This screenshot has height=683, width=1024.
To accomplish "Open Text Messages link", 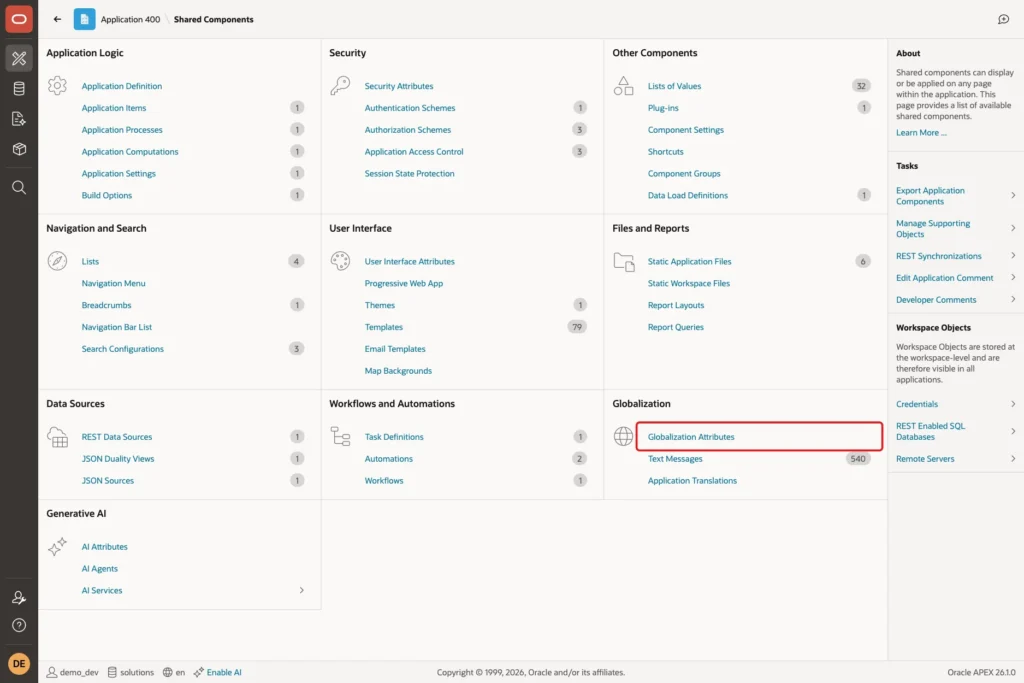I will pos(675,459).
